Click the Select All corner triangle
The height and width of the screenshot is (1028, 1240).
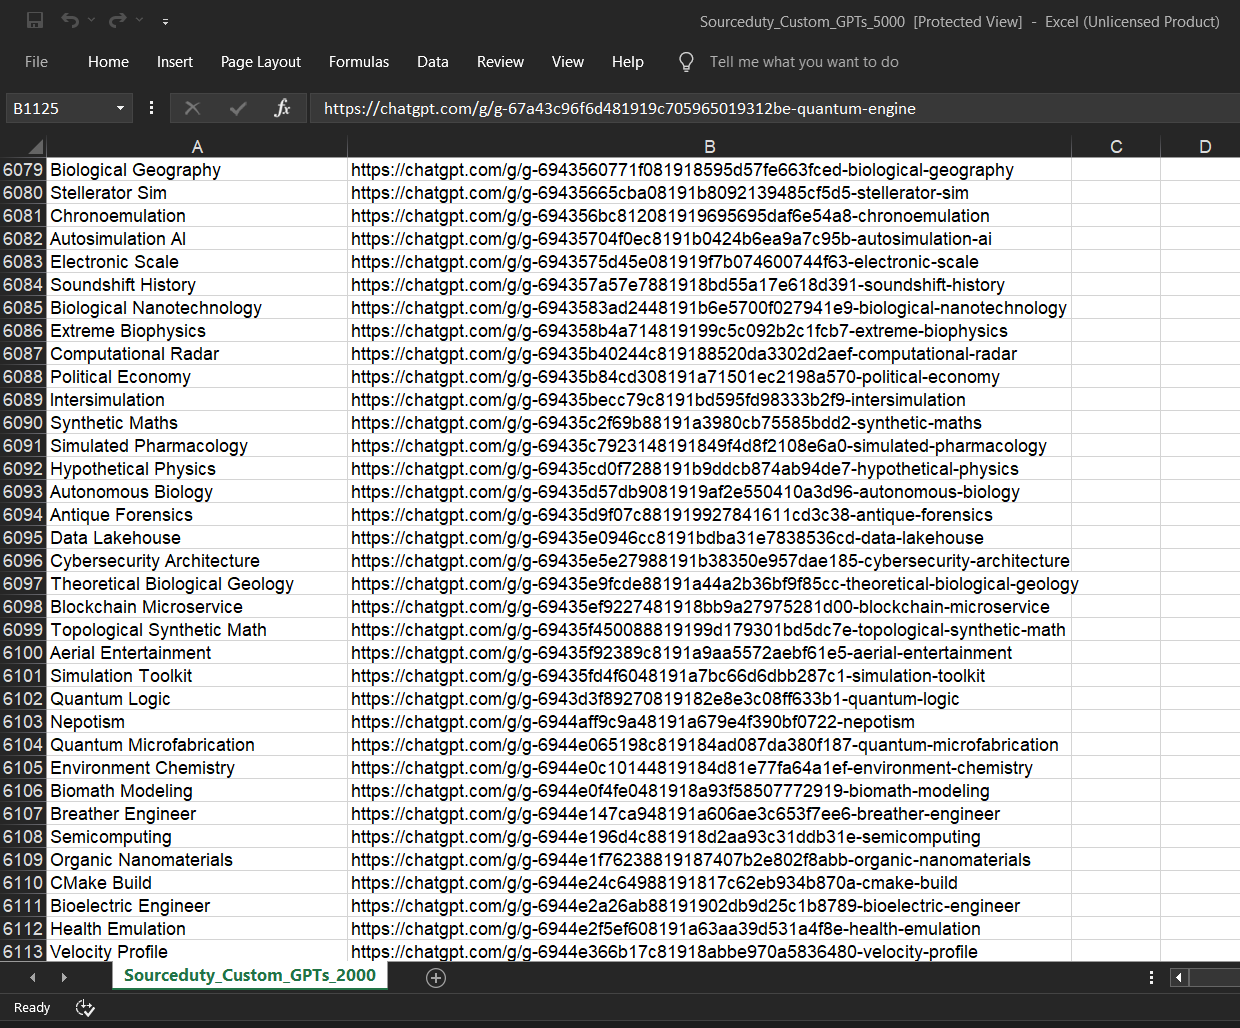[x=35, y=147]
